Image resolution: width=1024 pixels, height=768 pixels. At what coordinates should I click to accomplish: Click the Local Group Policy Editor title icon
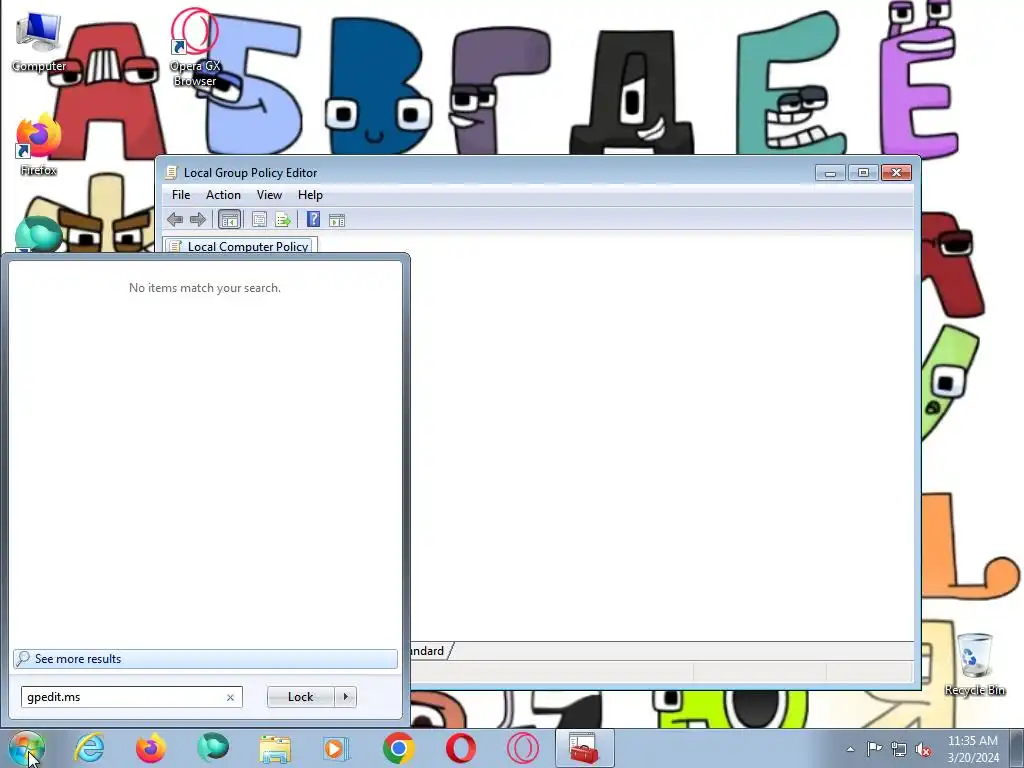[171, 172]
